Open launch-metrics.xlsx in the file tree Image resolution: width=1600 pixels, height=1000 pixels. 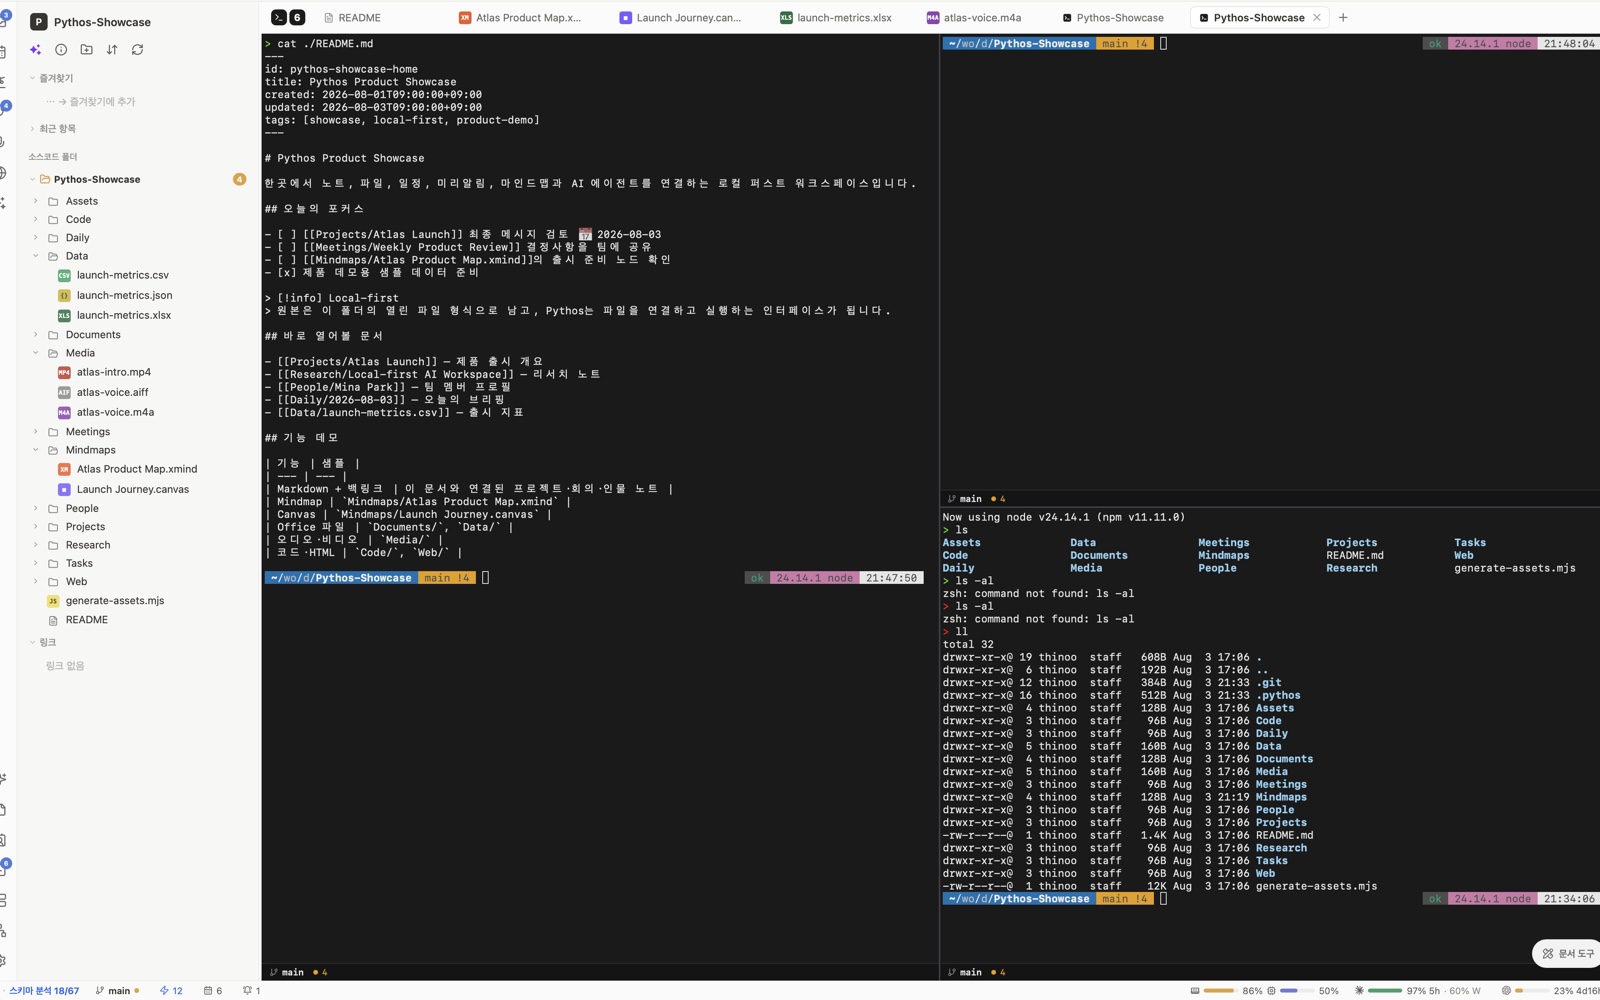coord(124,315)
